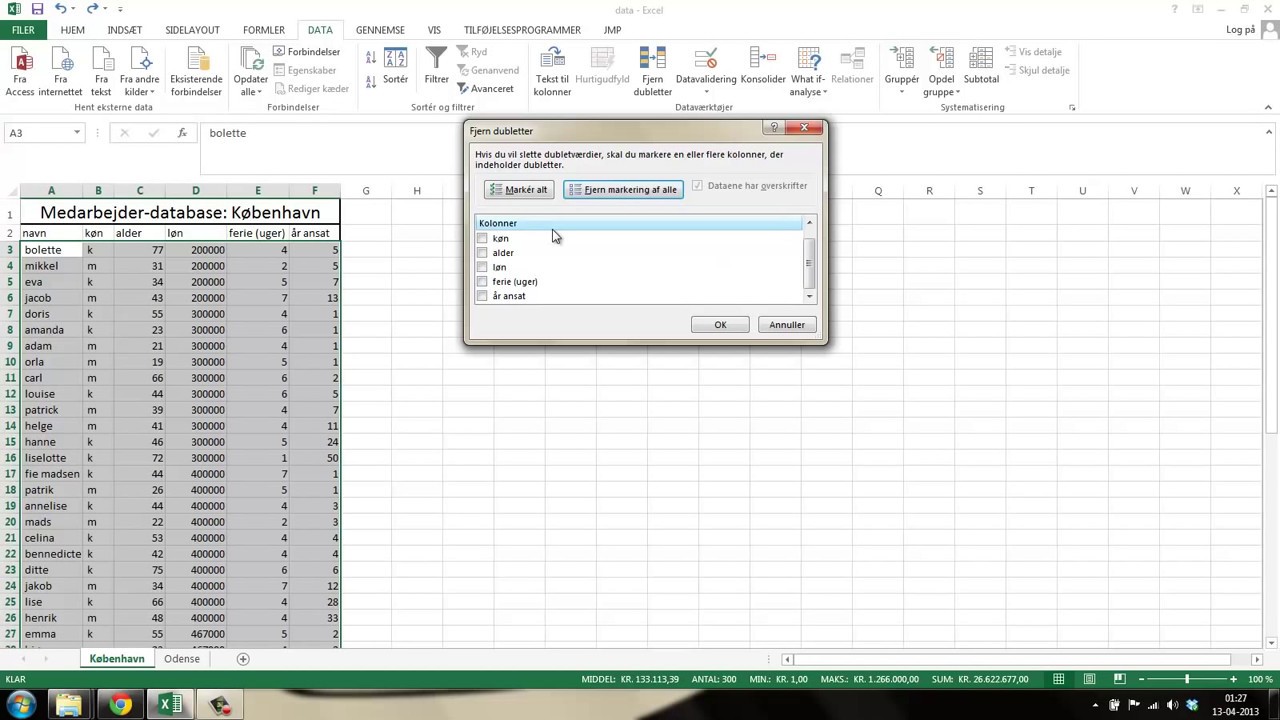Switch to the GENNEMSE tab
The width and height of the screenshot is (1280, 720).
point(380,30)
